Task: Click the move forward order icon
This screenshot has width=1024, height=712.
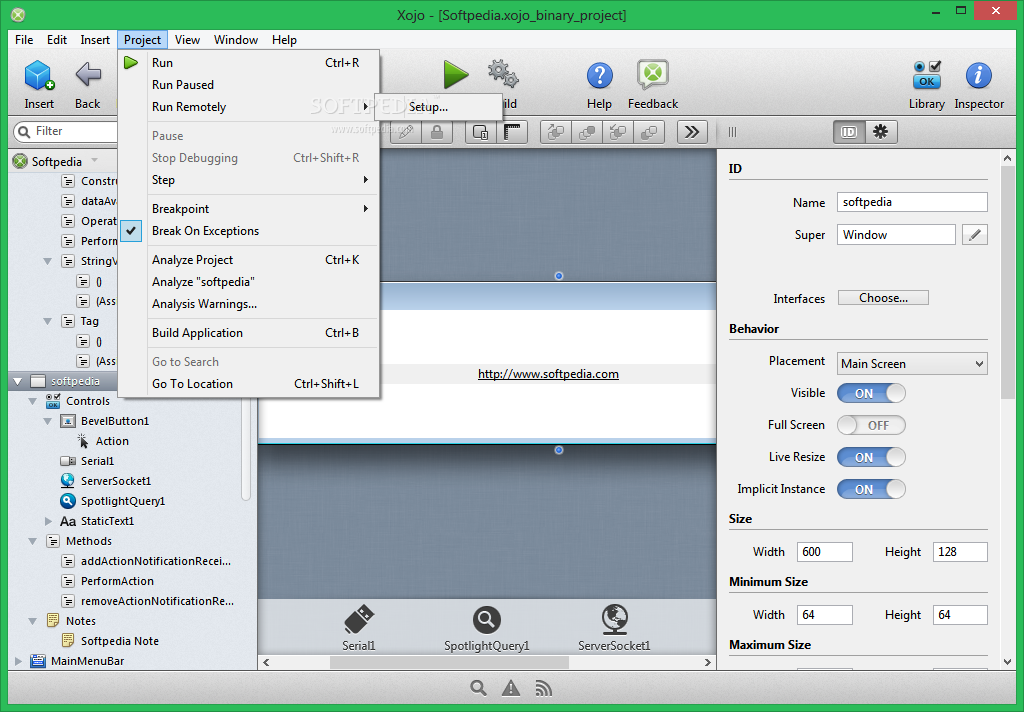Action: [x=587, y=132]
